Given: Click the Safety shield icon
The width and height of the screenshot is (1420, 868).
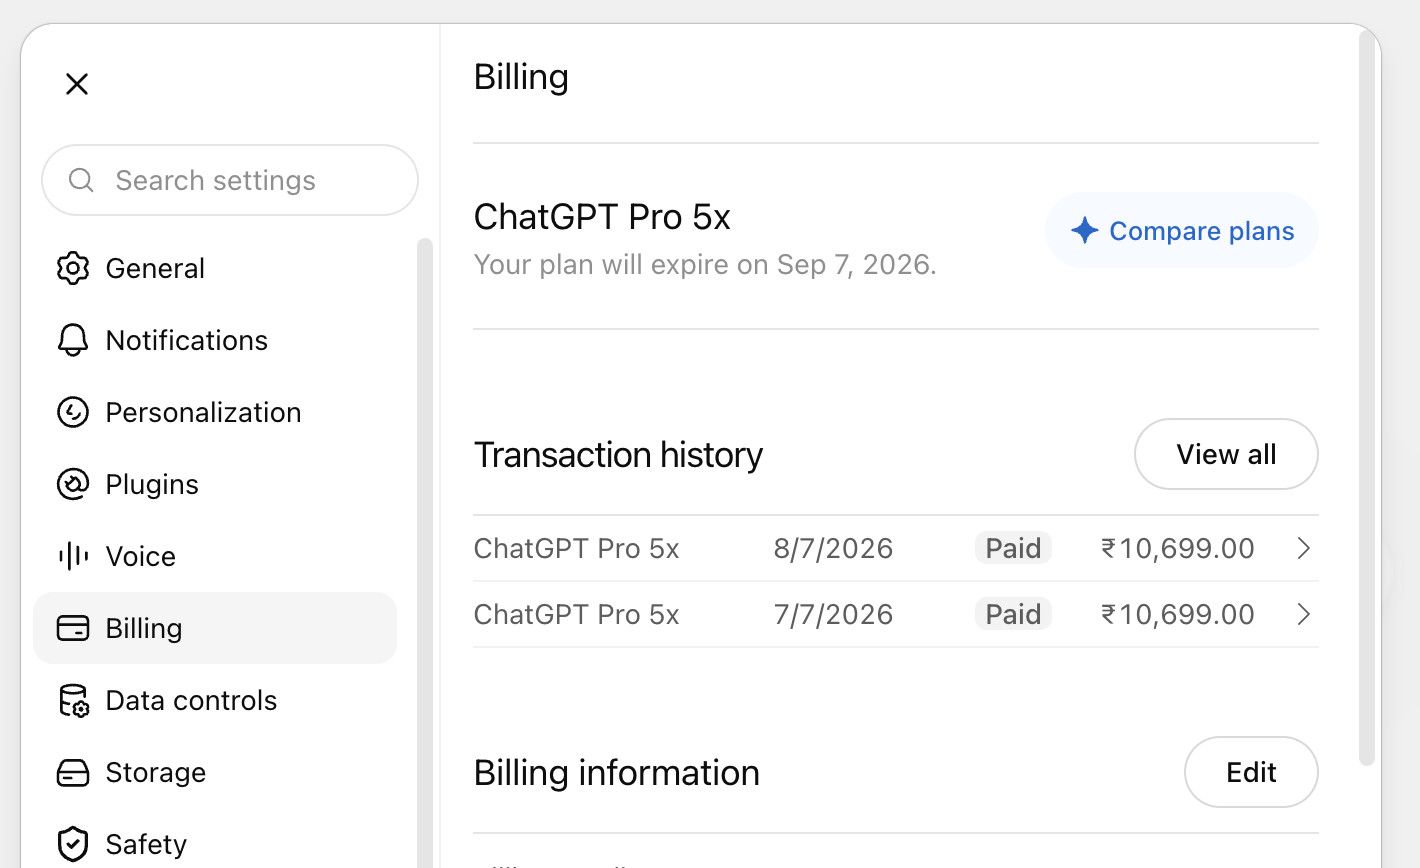Looking at the screenshot, I should click(x=73, y=844).
